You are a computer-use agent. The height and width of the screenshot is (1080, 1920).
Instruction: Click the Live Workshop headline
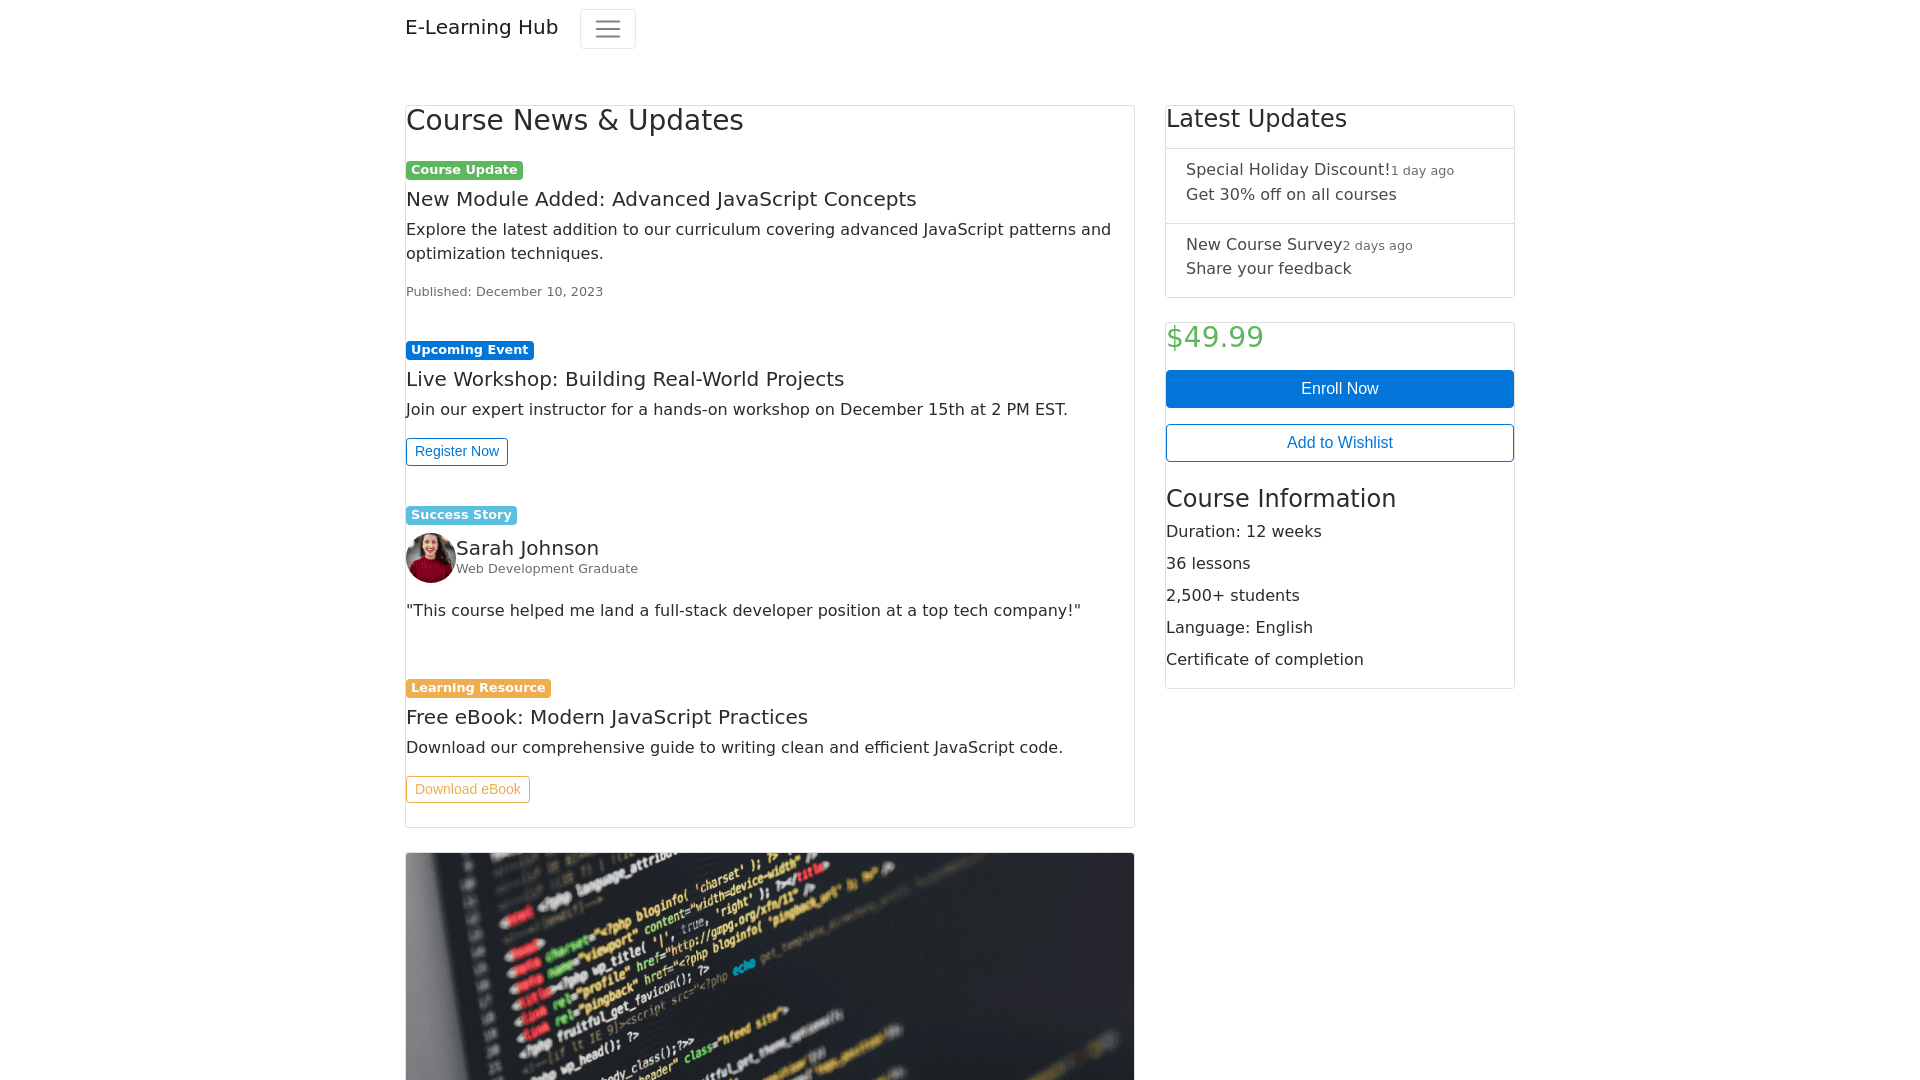pos(624,380)
